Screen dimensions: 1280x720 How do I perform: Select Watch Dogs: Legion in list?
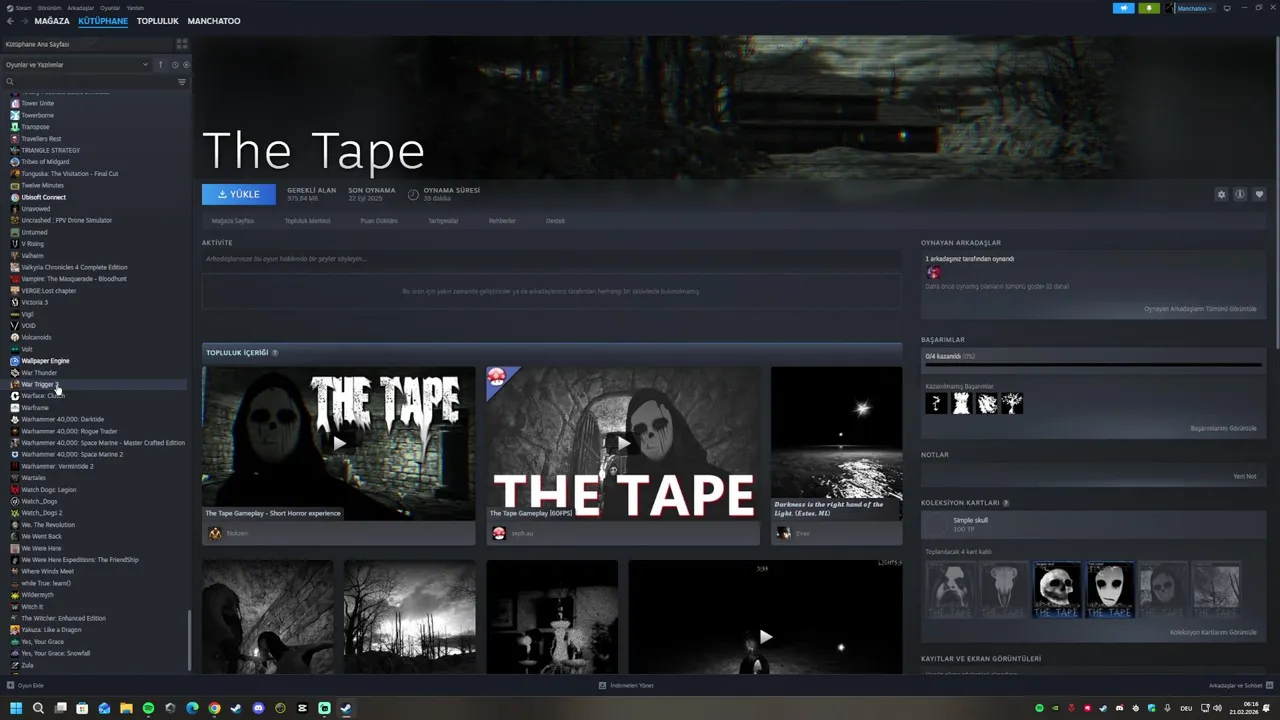48,490
